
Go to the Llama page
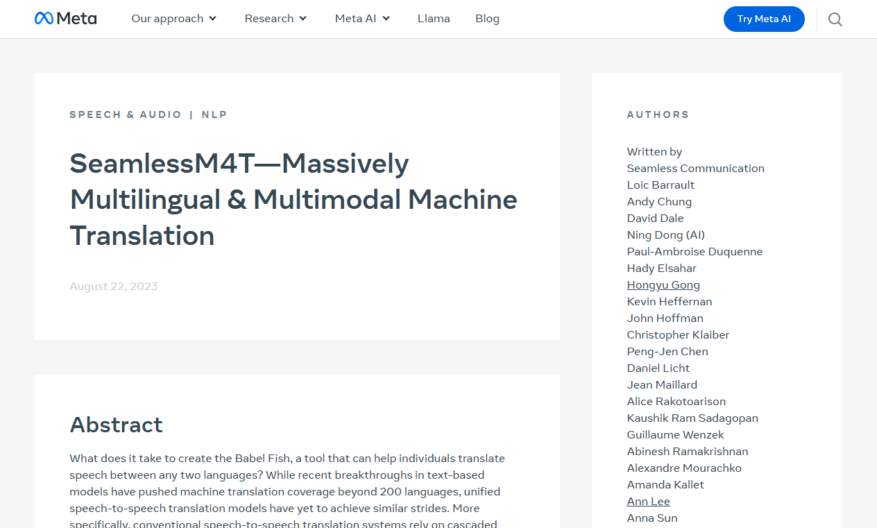click(x=433, y=18)
